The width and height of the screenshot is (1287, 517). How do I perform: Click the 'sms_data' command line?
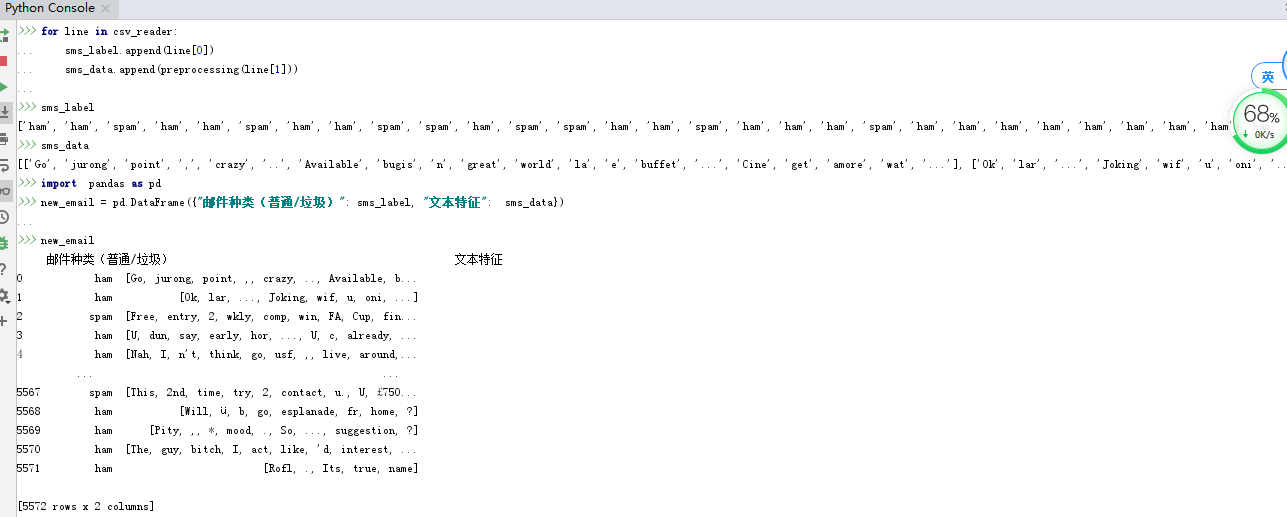point(65,145)
